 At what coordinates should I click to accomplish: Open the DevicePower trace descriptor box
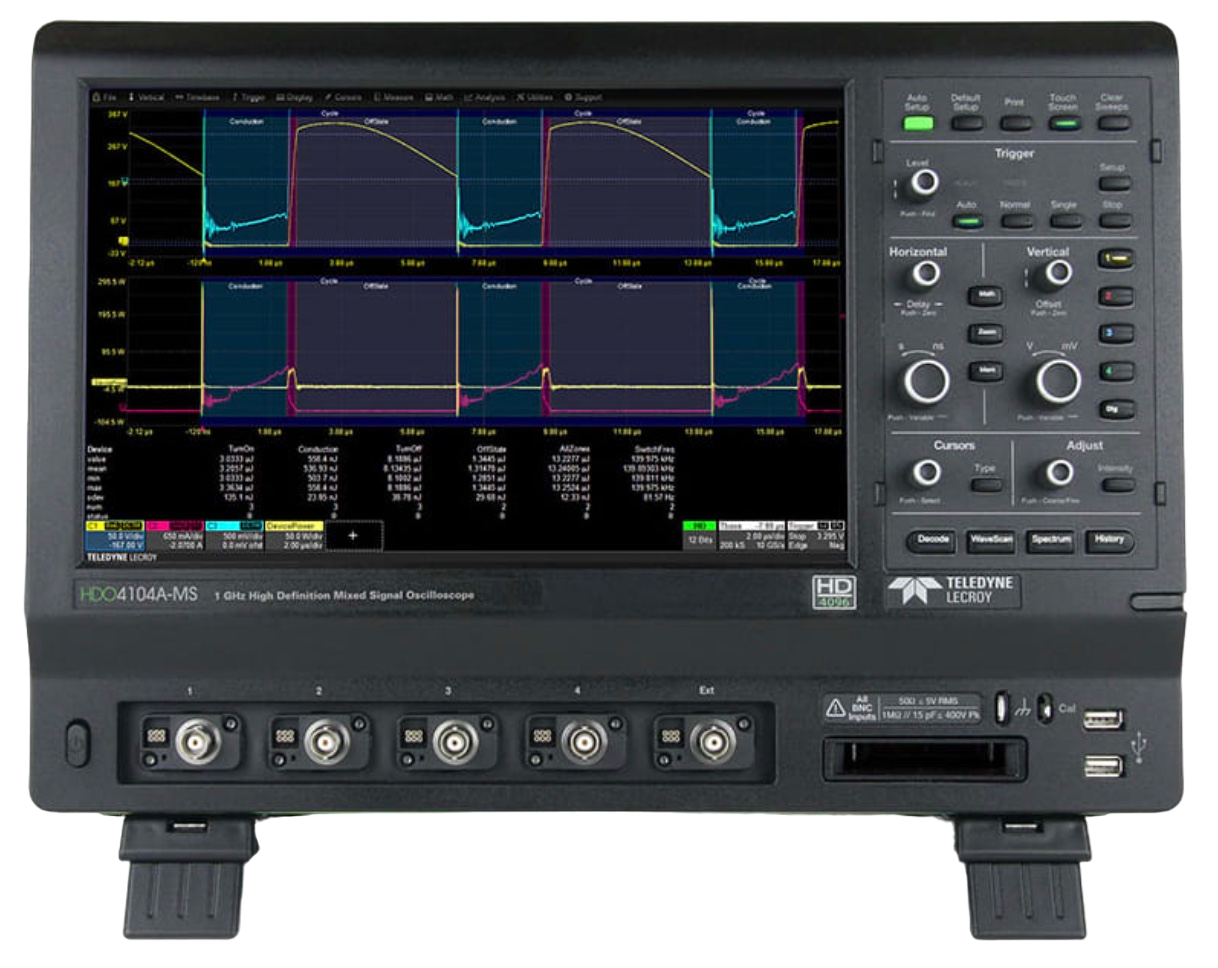[x=293, y=535]
